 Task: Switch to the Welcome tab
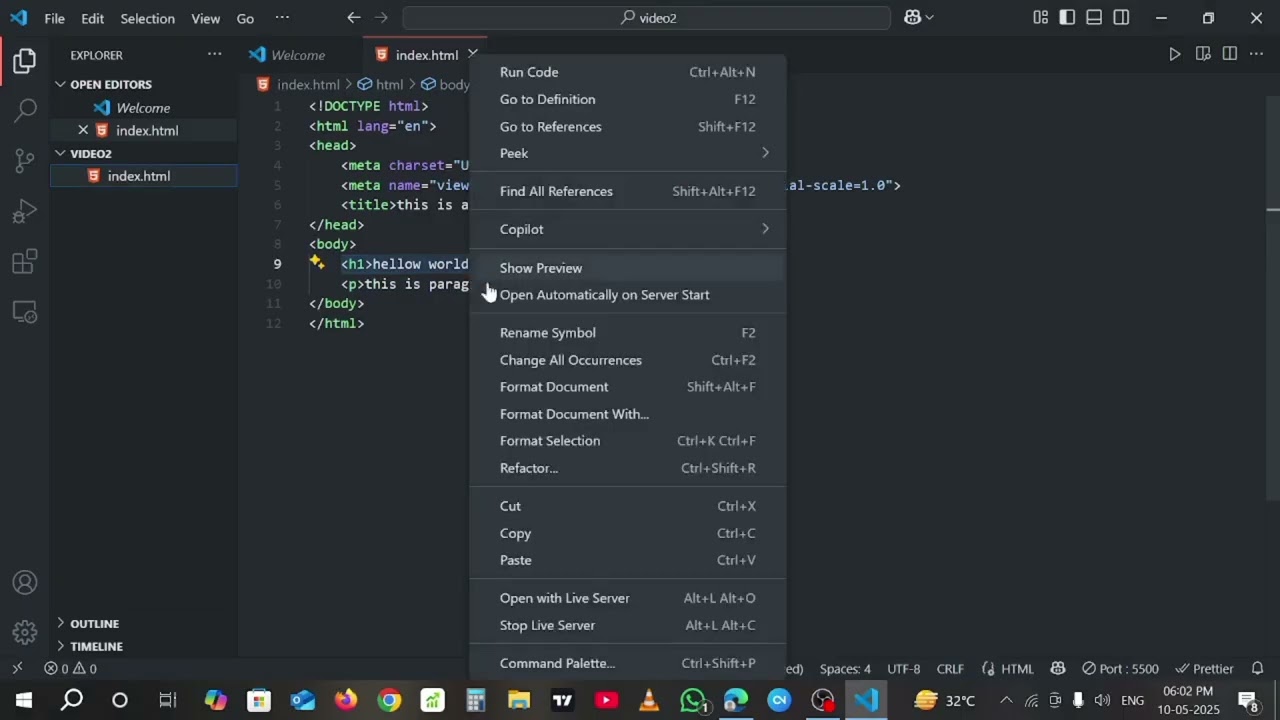[x=298, y=55]
